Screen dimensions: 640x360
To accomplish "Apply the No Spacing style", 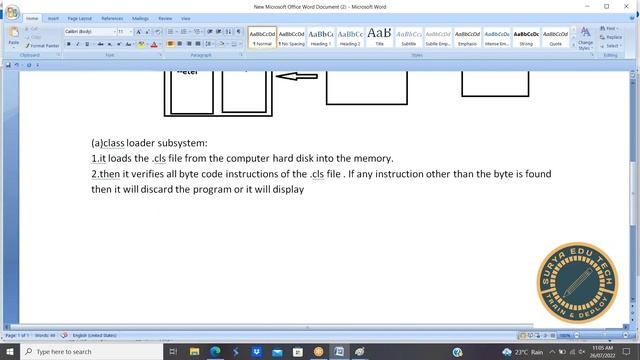I will point(291,38).
